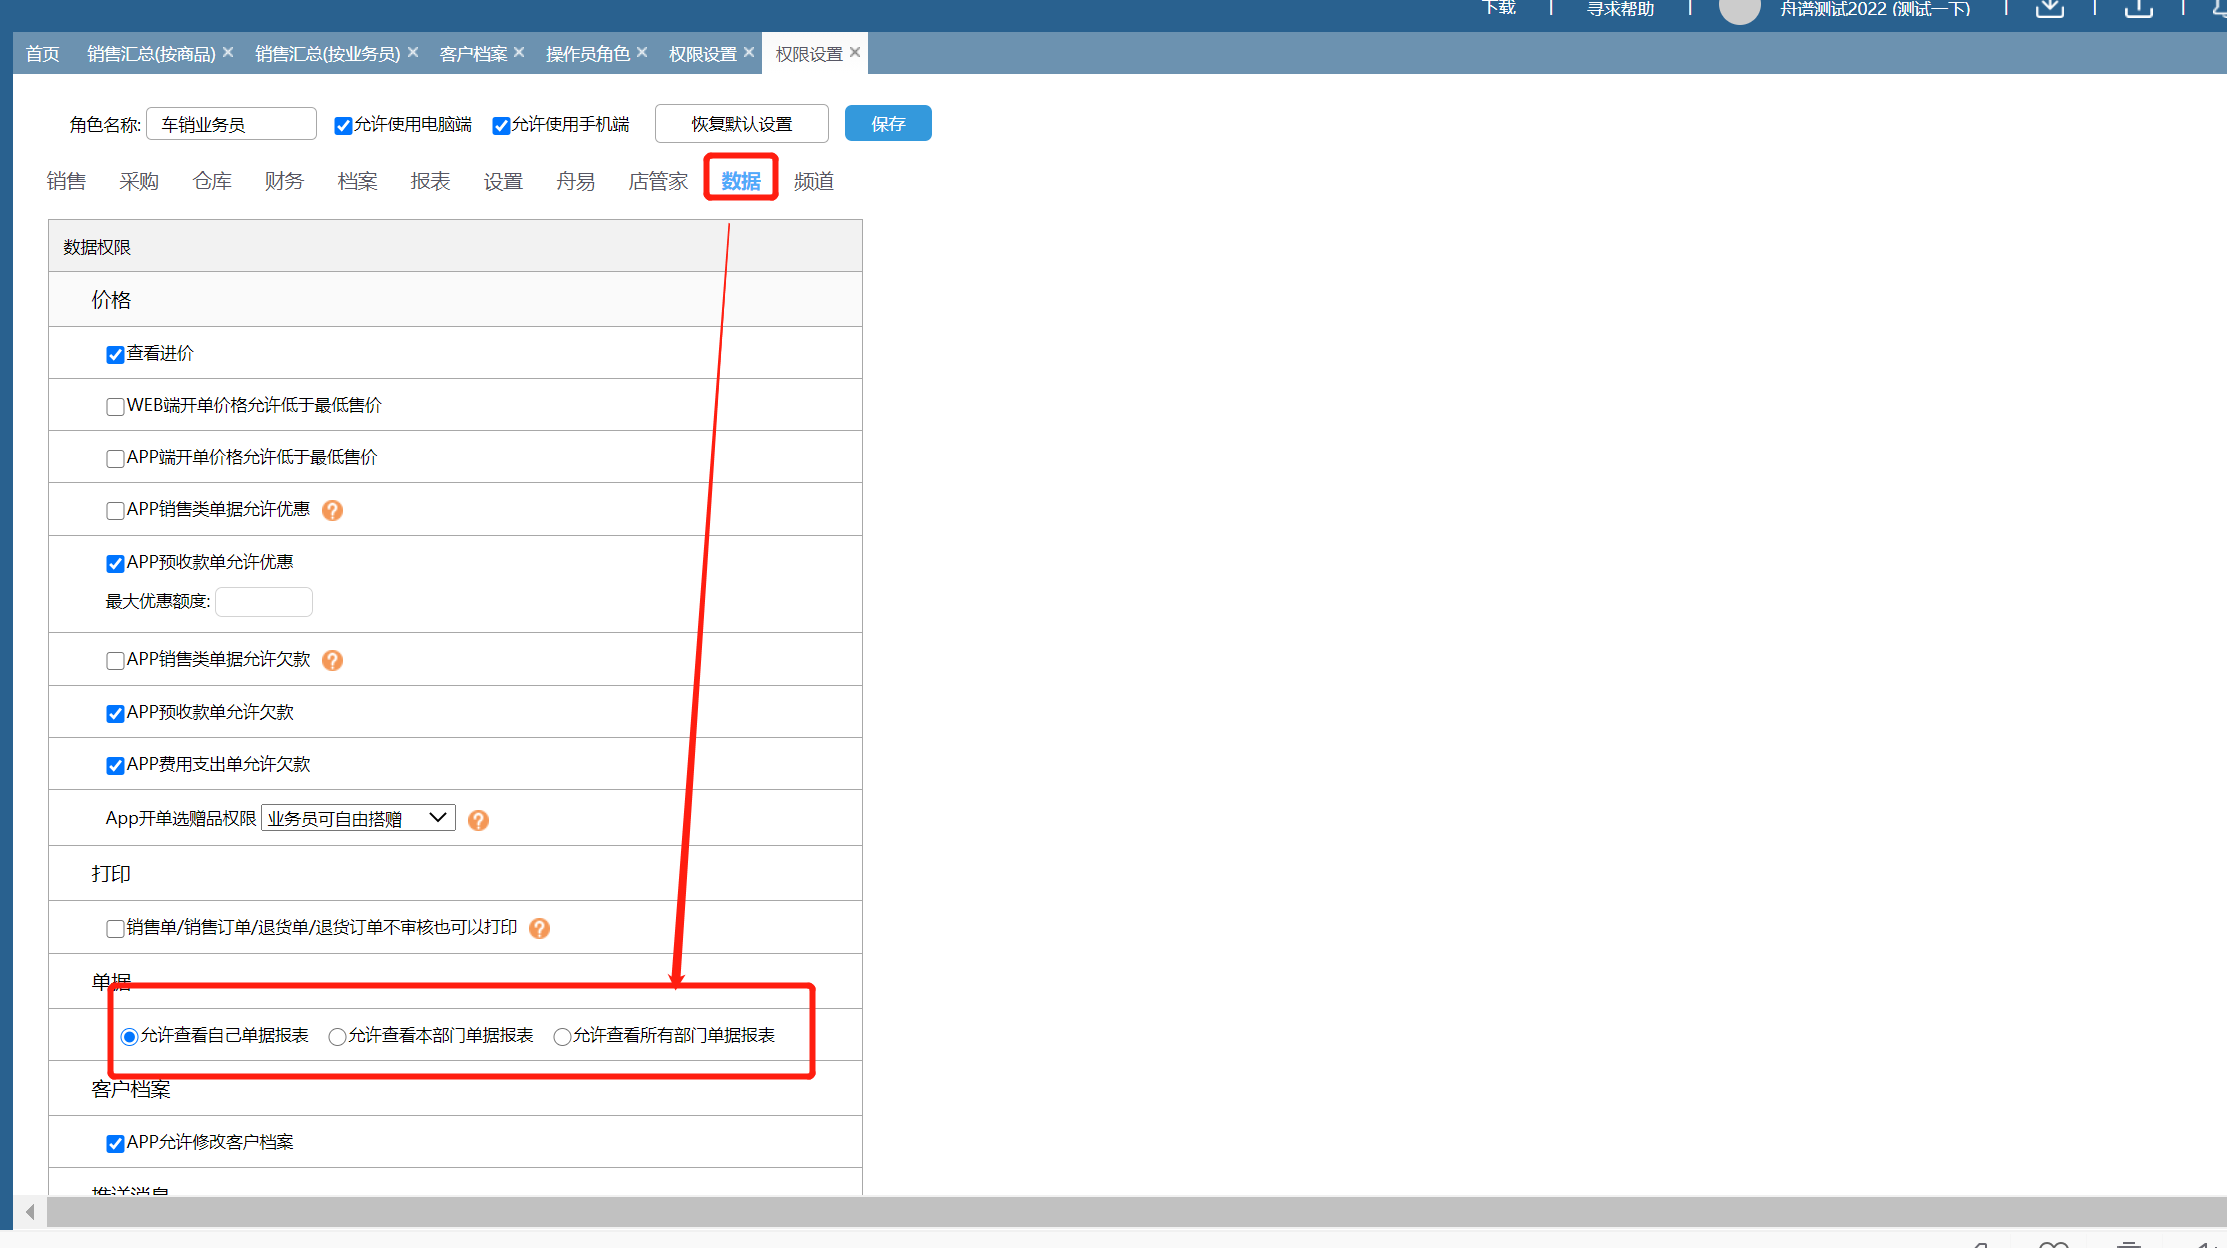Click 最大优惠额度 input field

[264, 602]
